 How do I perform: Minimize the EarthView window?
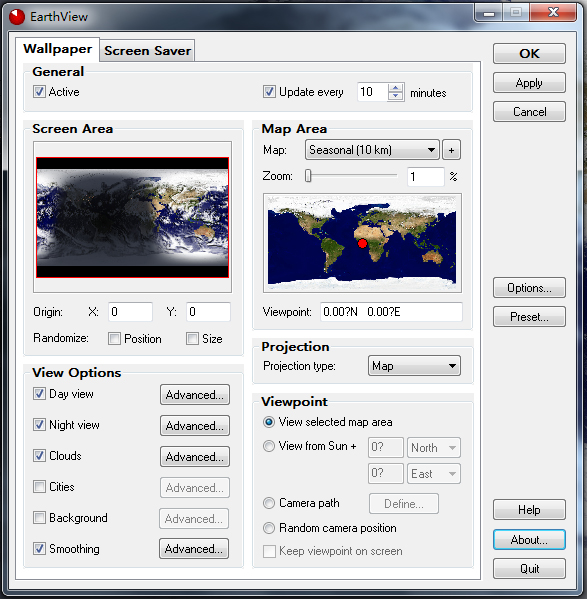(x=489, y=13)
